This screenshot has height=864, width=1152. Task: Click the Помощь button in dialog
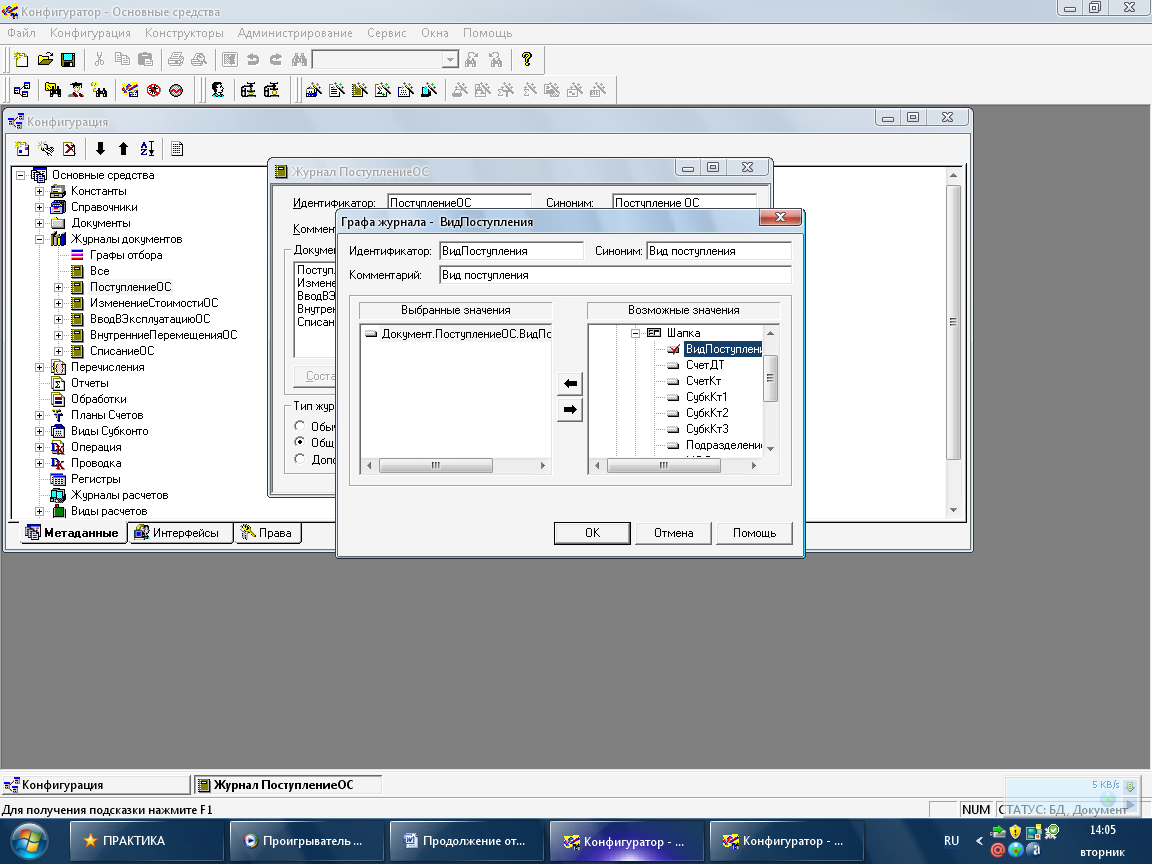755,533
